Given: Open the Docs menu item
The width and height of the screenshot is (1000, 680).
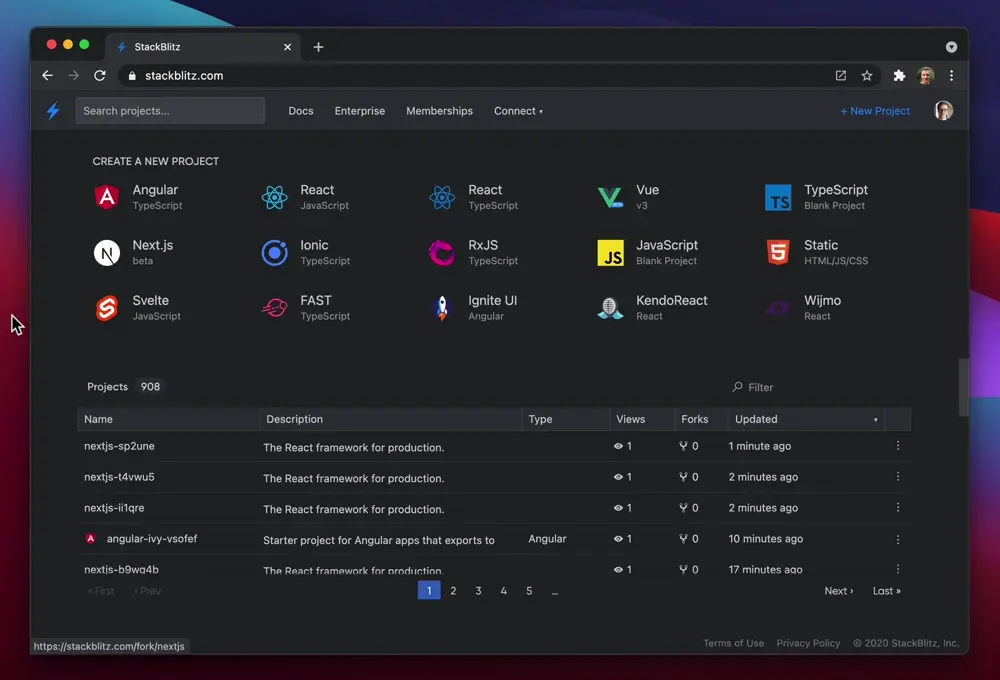Looking at the screenshot, I should 301,111.
